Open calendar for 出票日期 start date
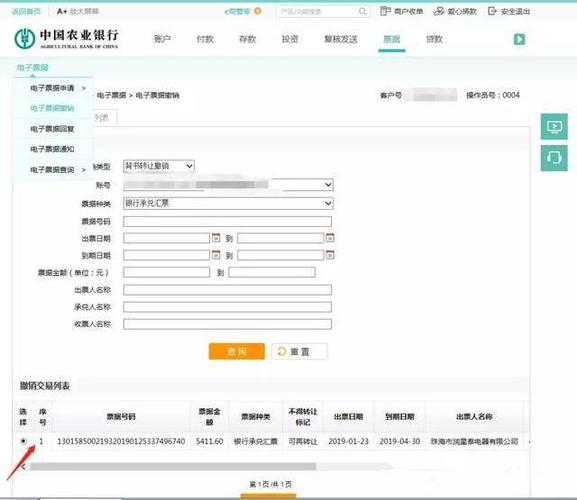Image resolution: width=577 pixels, height=500 pixels. tap(216, 238)
